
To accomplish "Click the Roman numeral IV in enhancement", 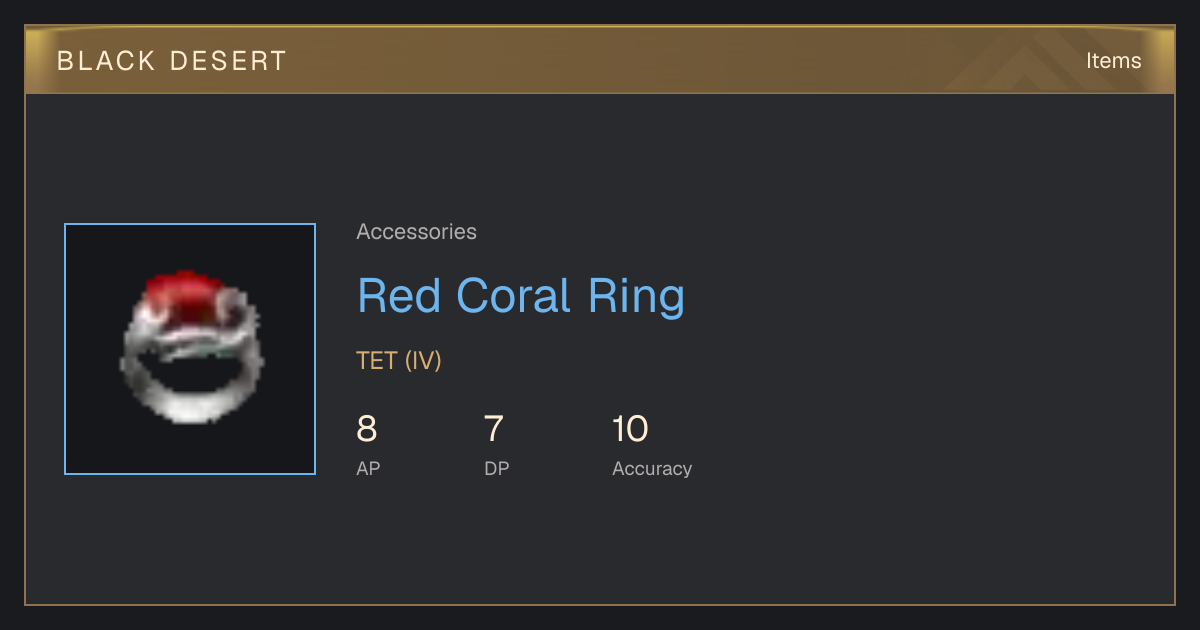I will coord(423,361).
